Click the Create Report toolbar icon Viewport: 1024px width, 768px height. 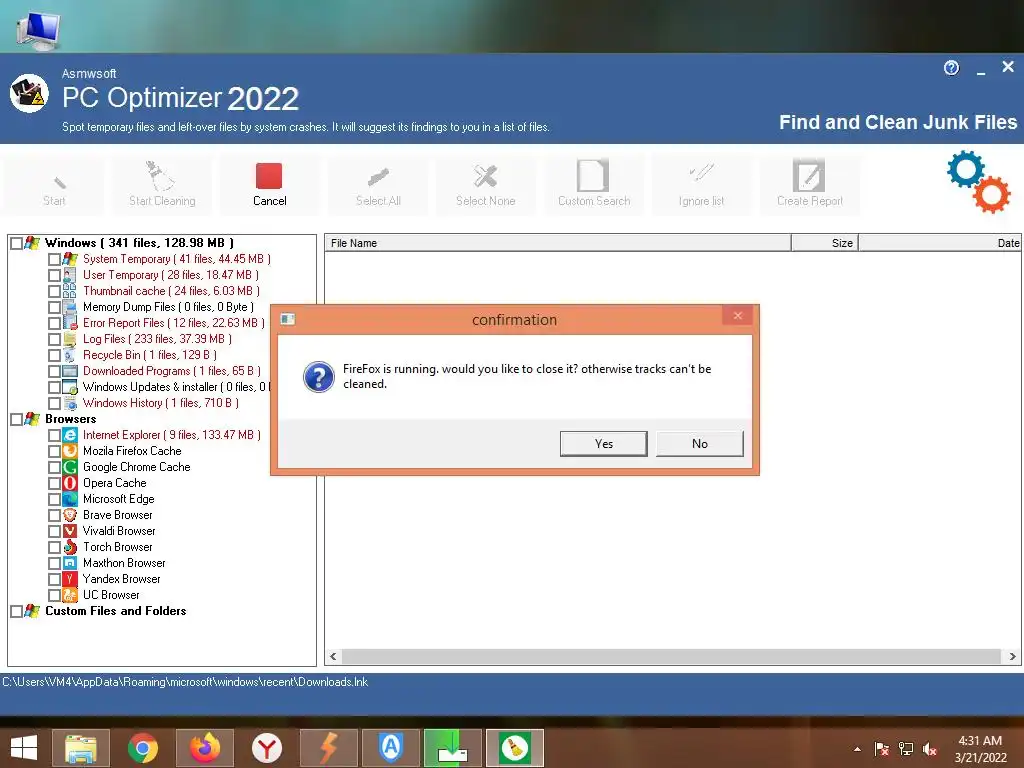pyautogui.click(x=808, y=175)
